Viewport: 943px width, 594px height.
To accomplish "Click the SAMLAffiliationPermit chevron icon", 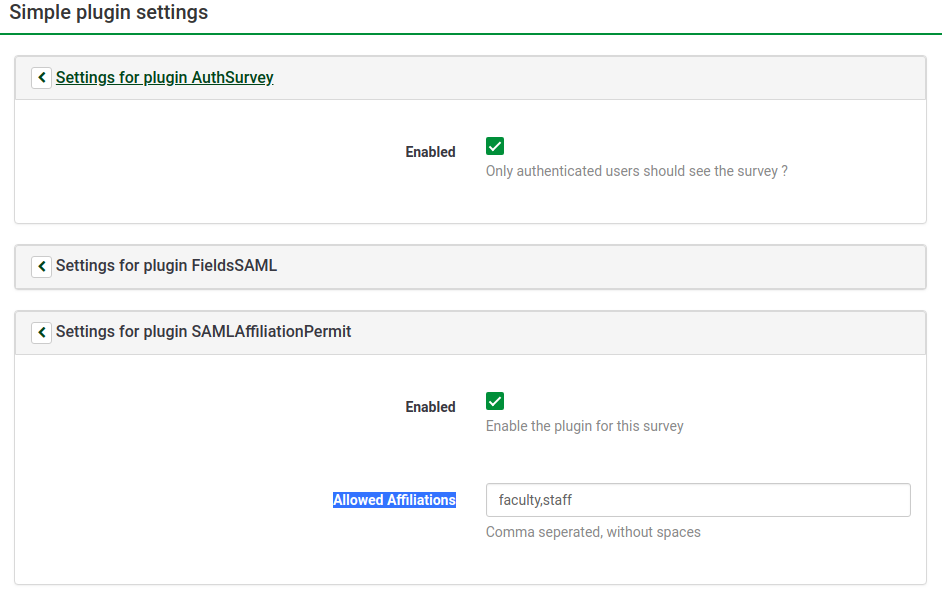I will pyautogui.click(x=41, y=332).
